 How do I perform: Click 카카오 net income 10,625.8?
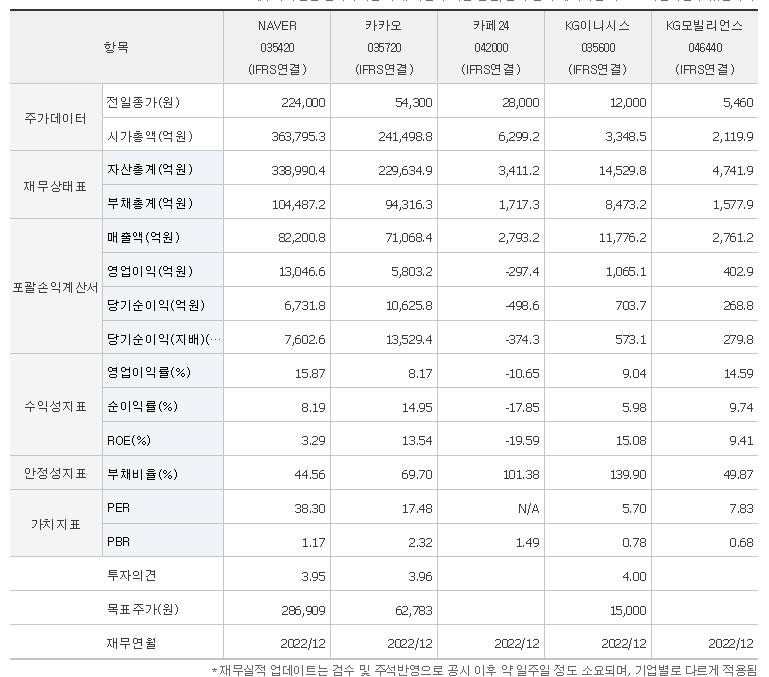(409, 305)
